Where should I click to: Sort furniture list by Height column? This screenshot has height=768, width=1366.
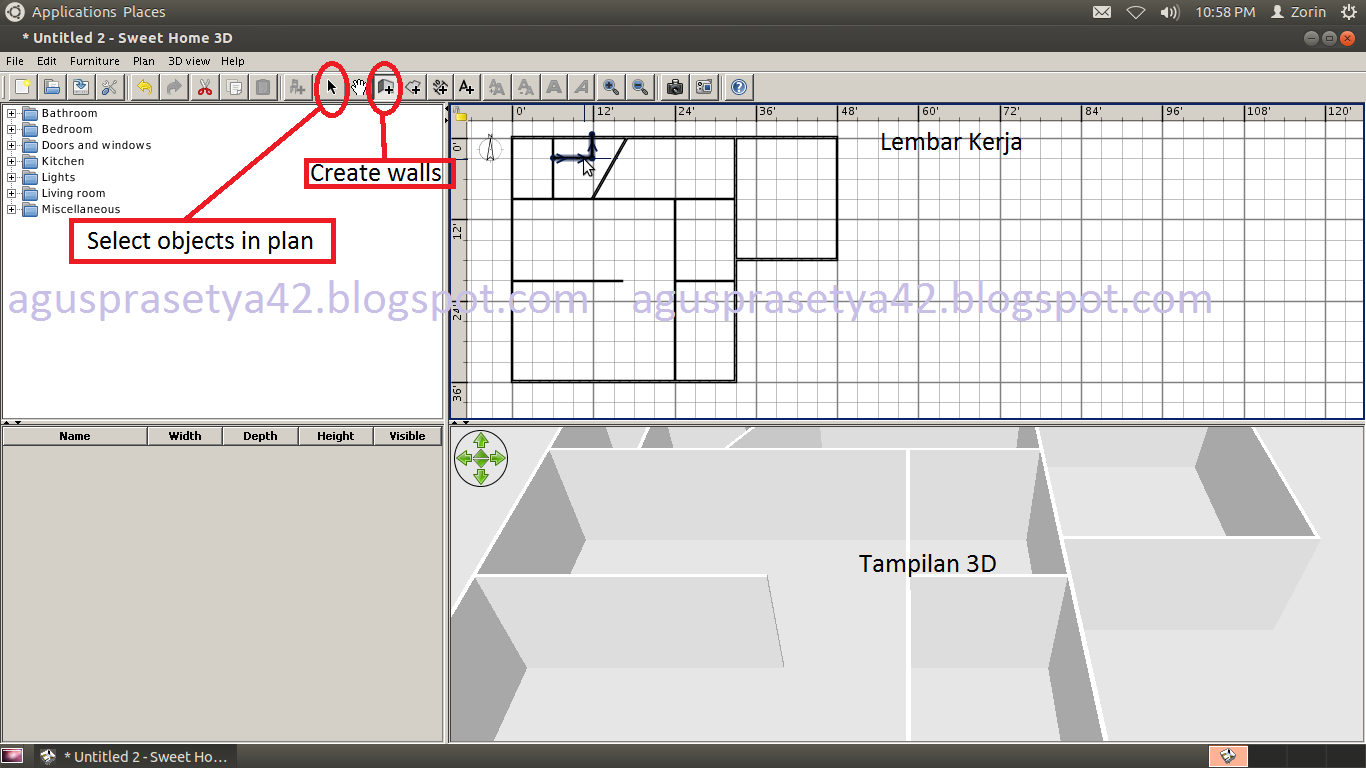click(336, 436)
